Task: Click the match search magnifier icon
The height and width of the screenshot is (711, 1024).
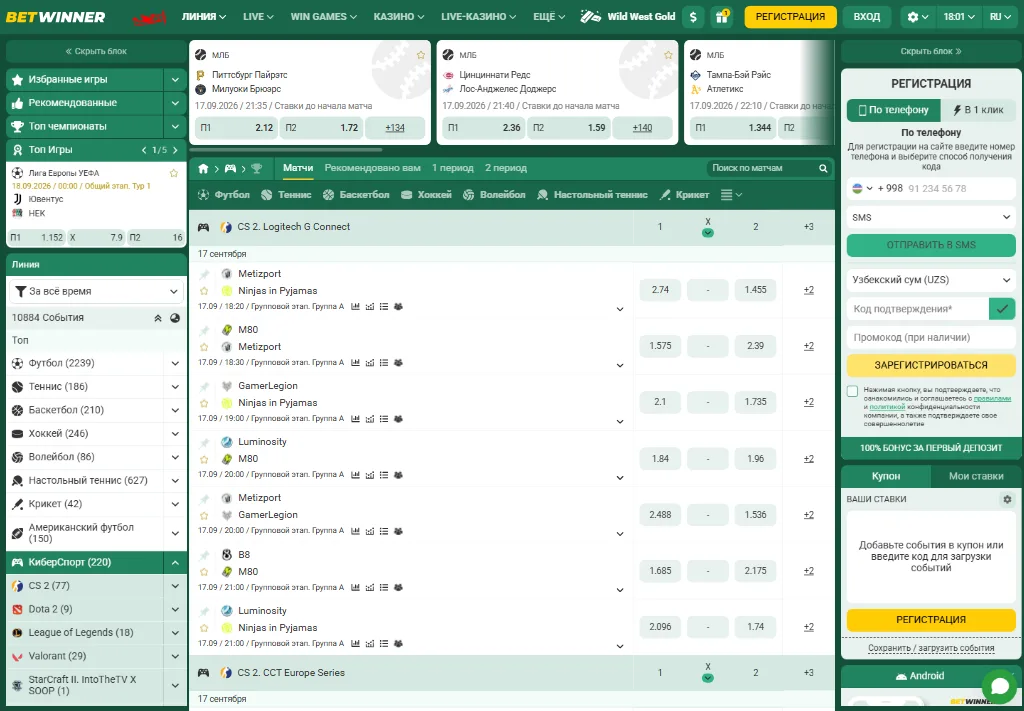Action: tap(824, 168)
